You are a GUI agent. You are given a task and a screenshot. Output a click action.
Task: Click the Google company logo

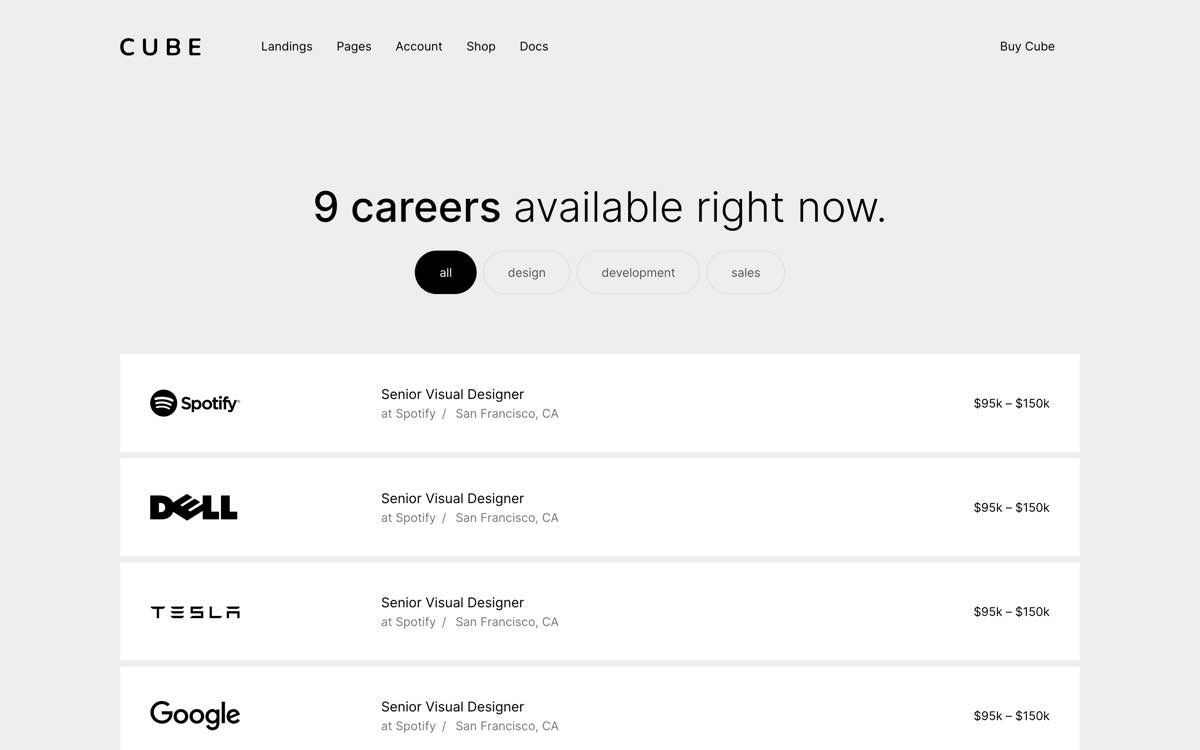pos(194,714)
